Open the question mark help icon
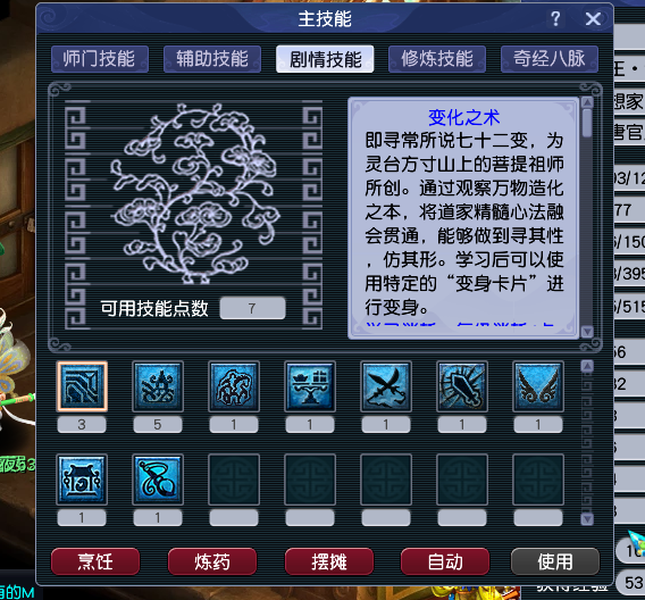The image size is (645, 600). coord(555,19)
